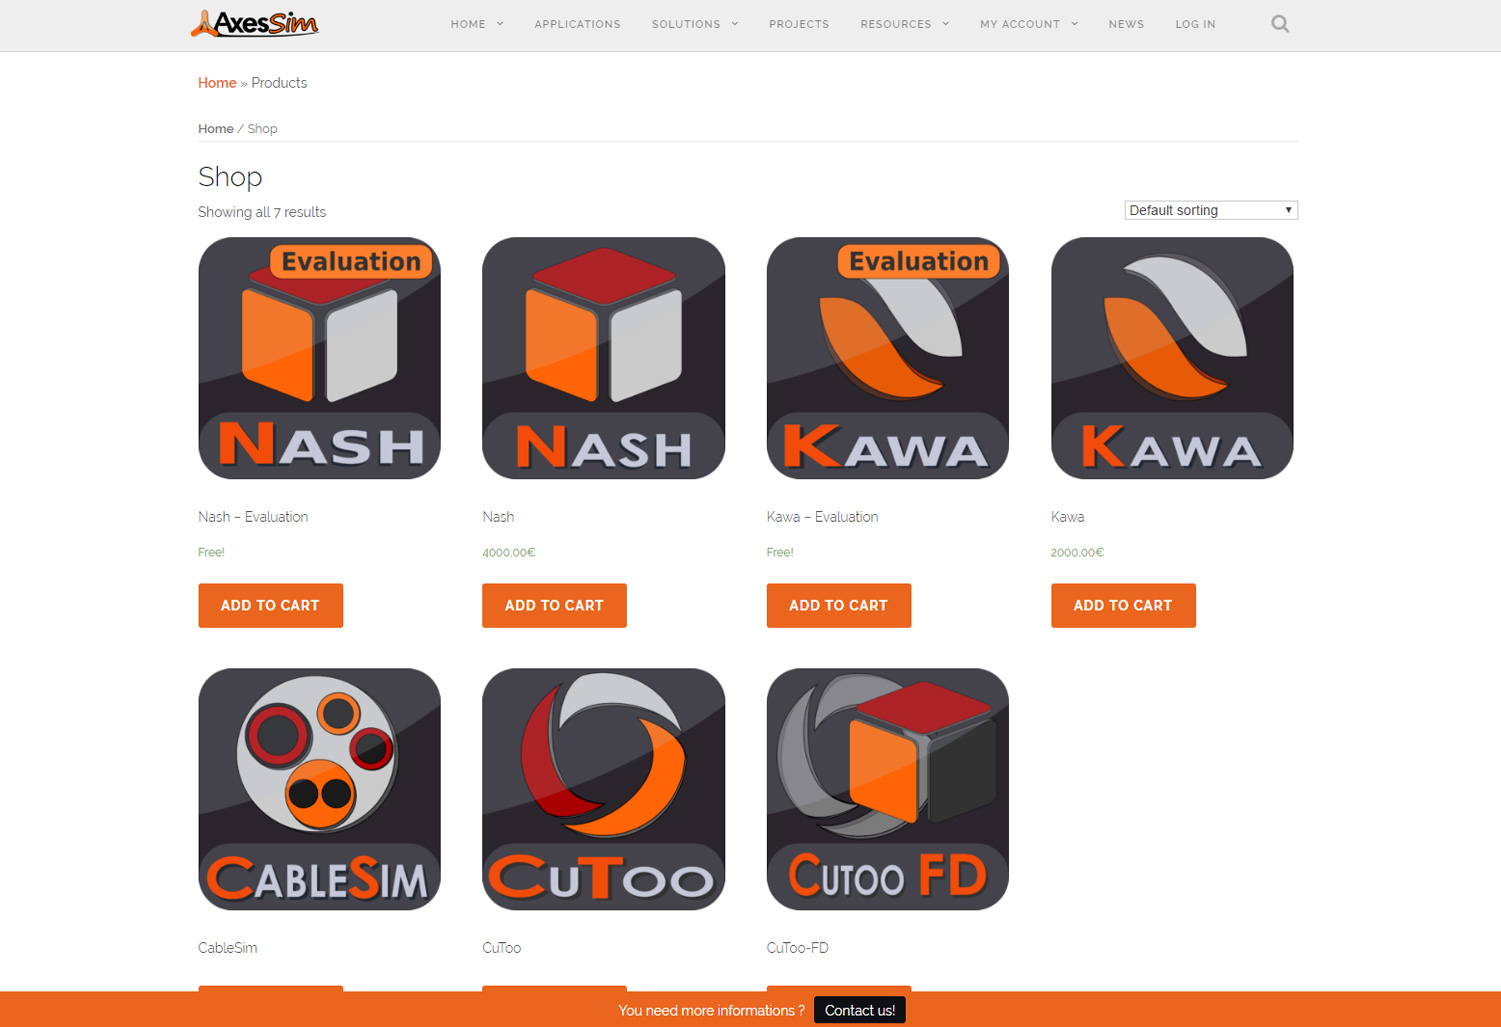Click the 4000,00€ price text

pos(508,552)
